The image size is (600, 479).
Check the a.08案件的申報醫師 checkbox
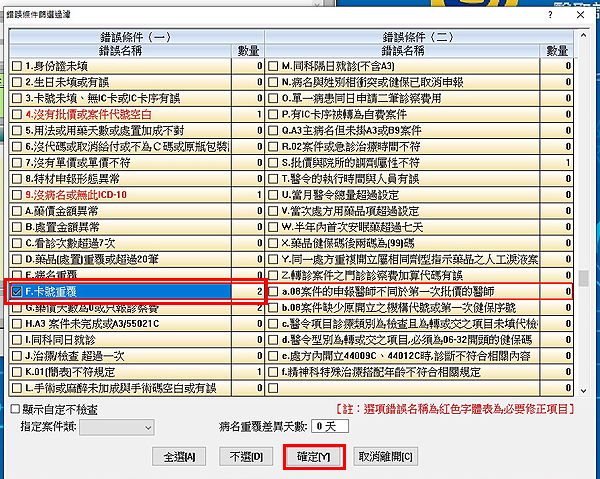[273, 291]
